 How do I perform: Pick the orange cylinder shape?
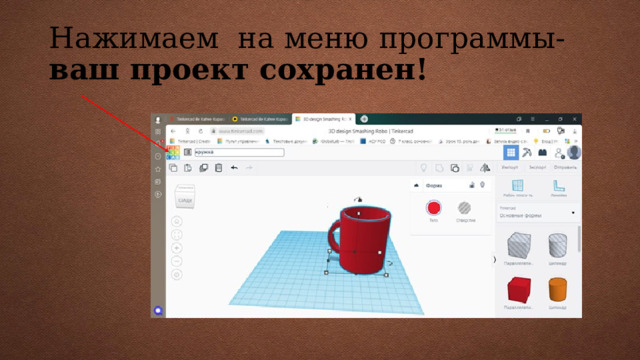pyautogui.click(x=558, y=289)
